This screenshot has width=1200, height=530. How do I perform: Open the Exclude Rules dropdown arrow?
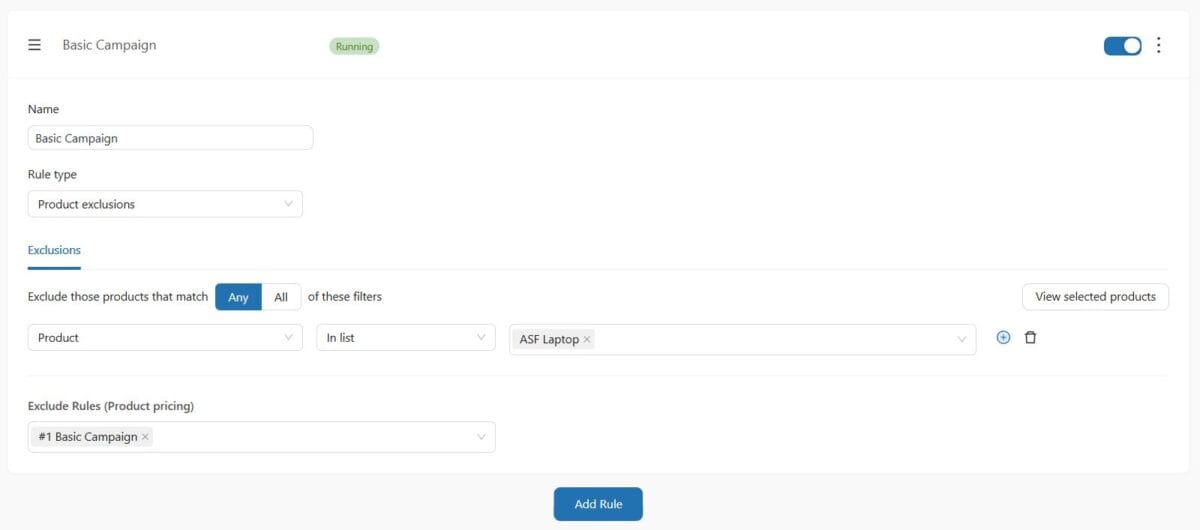[481, 437]
